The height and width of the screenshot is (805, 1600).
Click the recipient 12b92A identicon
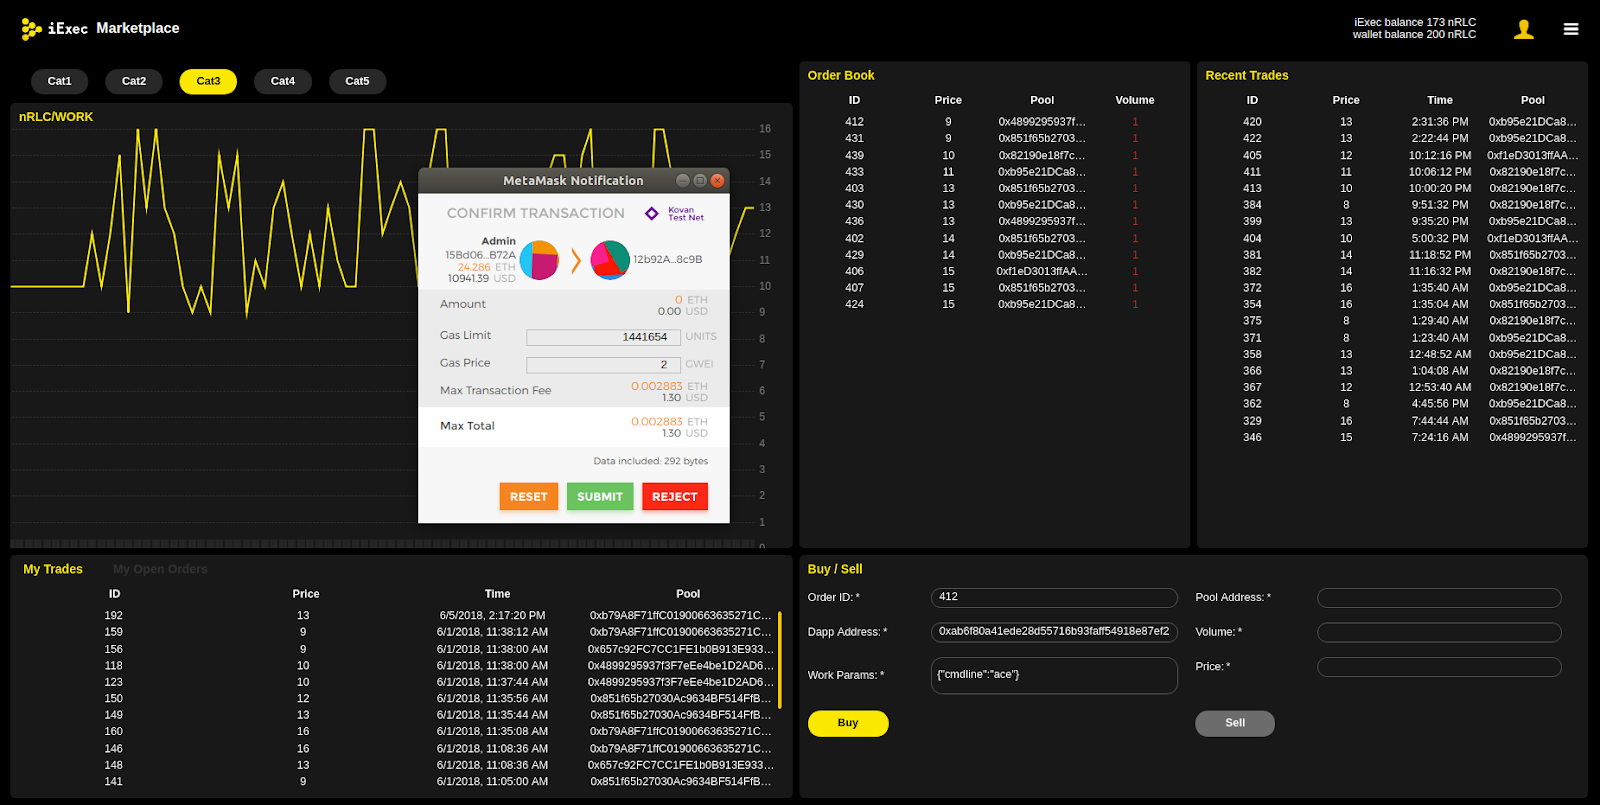coord(610,260)
